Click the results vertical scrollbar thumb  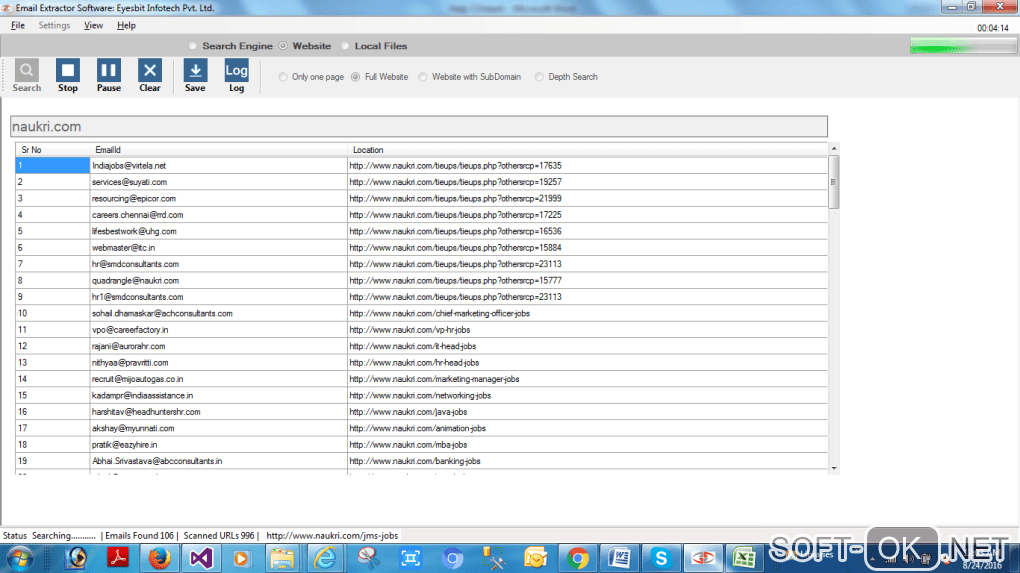pos(834,182)
